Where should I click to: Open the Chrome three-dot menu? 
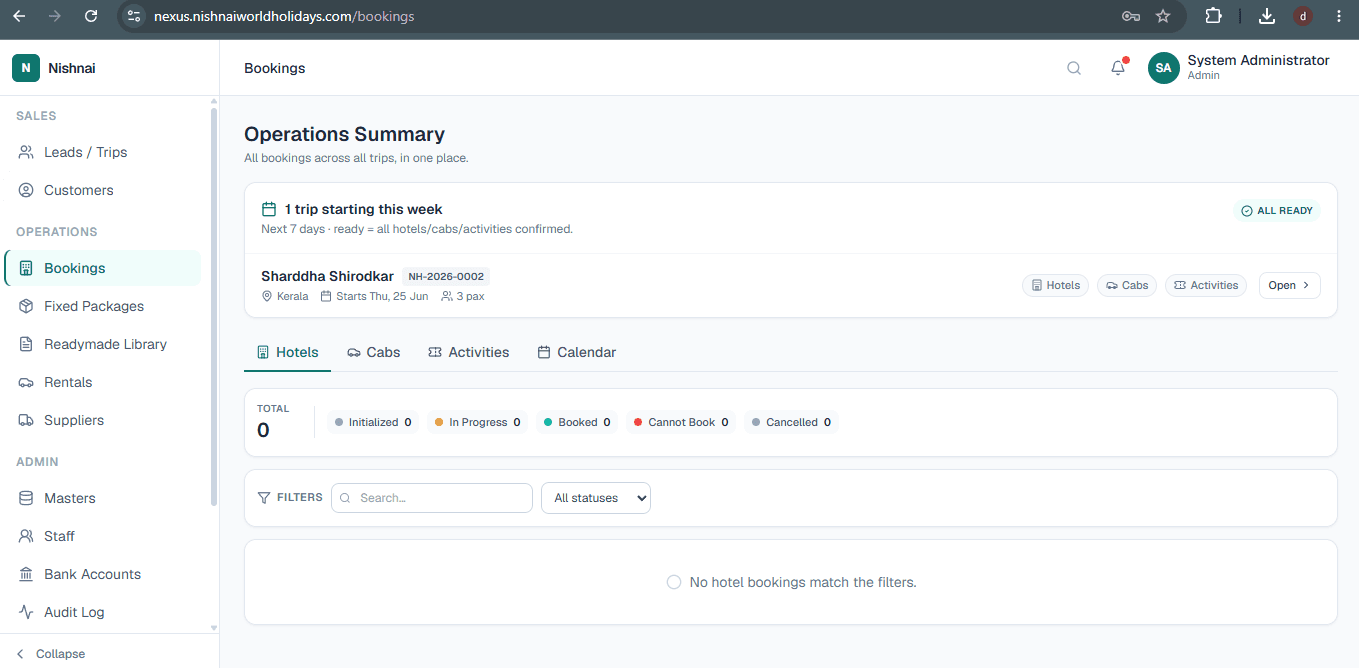point(1339,16)
